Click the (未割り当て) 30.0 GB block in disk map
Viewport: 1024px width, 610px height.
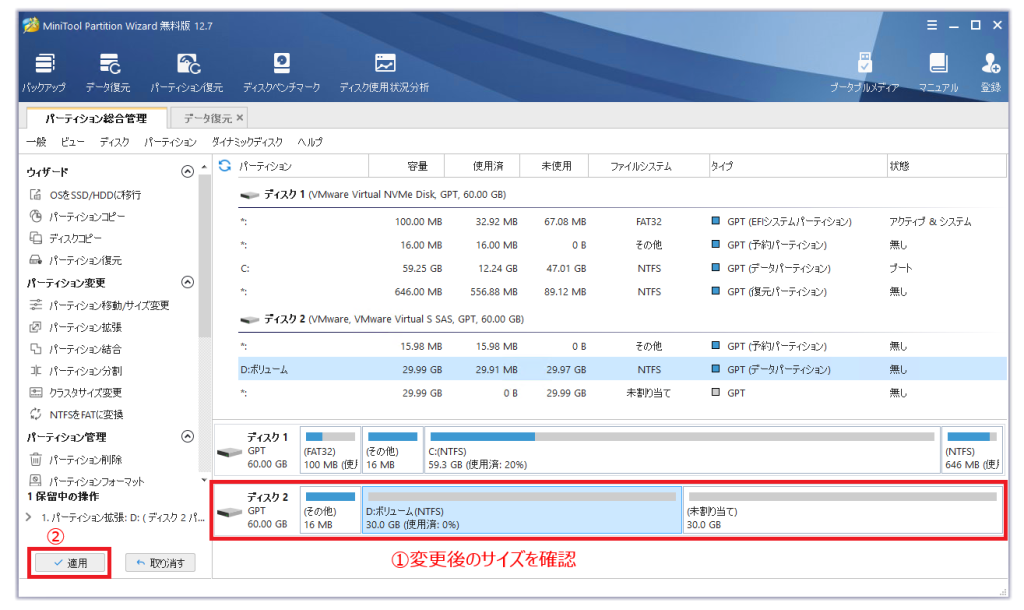[x=842, y=510]
